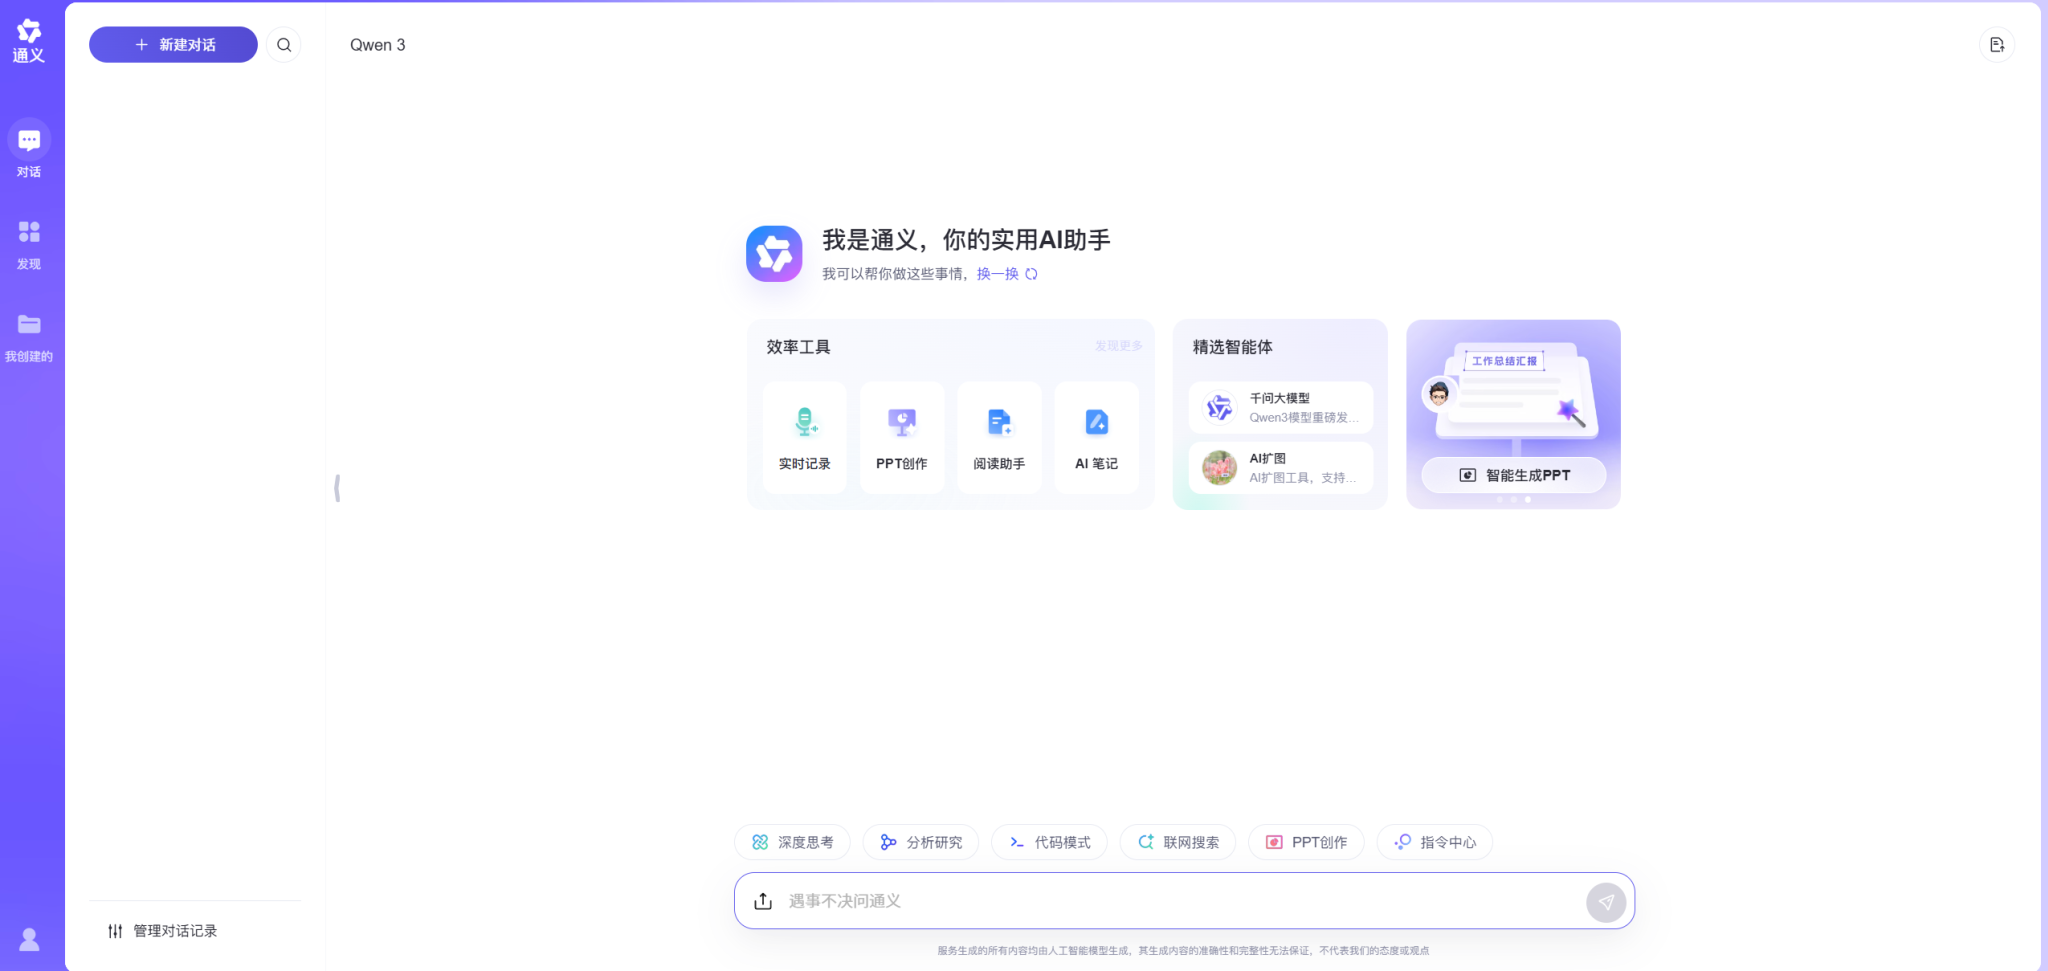
Task: Click the 换一换 refresh suggestions link
Action: [997, 274]
